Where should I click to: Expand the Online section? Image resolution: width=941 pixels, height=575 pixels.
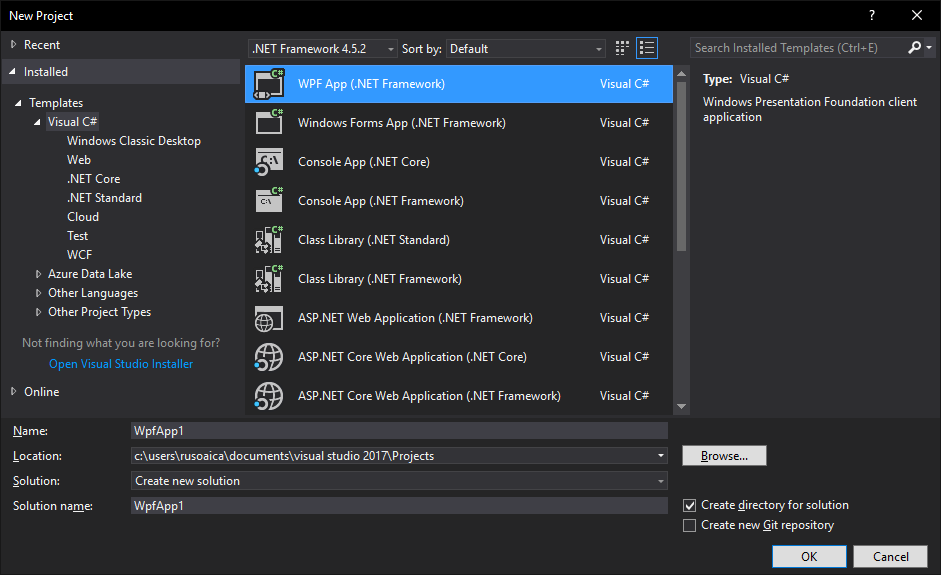(13, 391)
